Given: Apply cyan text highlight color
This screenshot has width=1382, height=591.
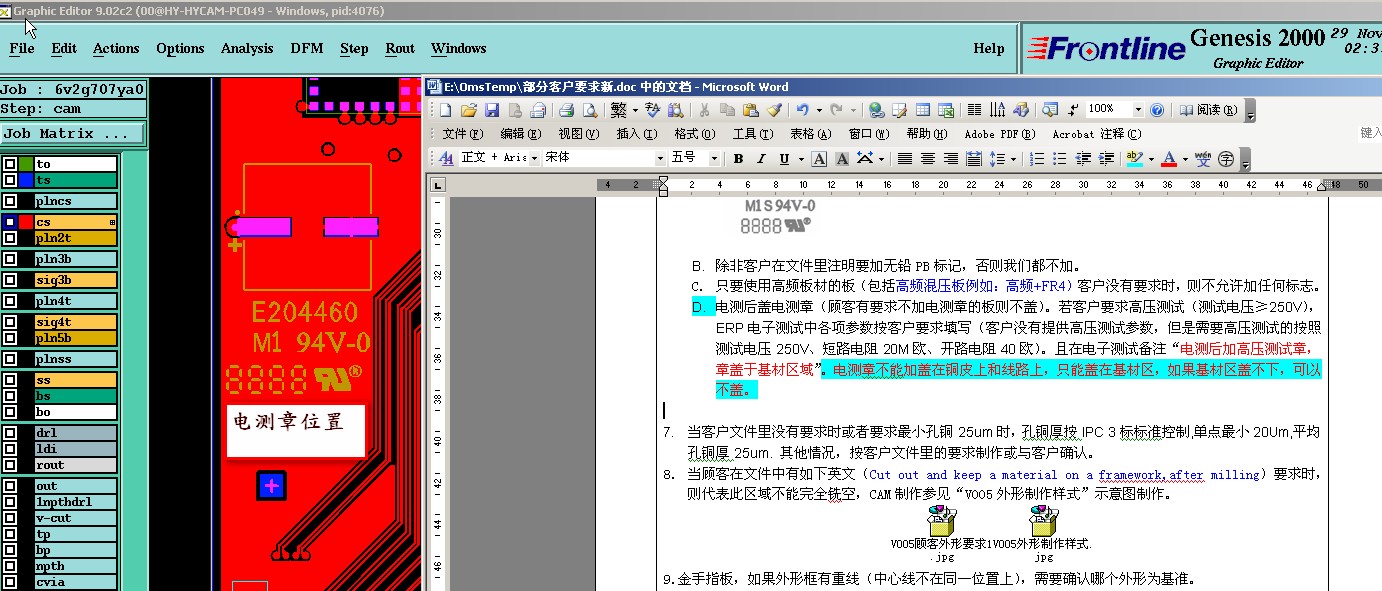Looking at the screenshot, I should (1135, 158).
